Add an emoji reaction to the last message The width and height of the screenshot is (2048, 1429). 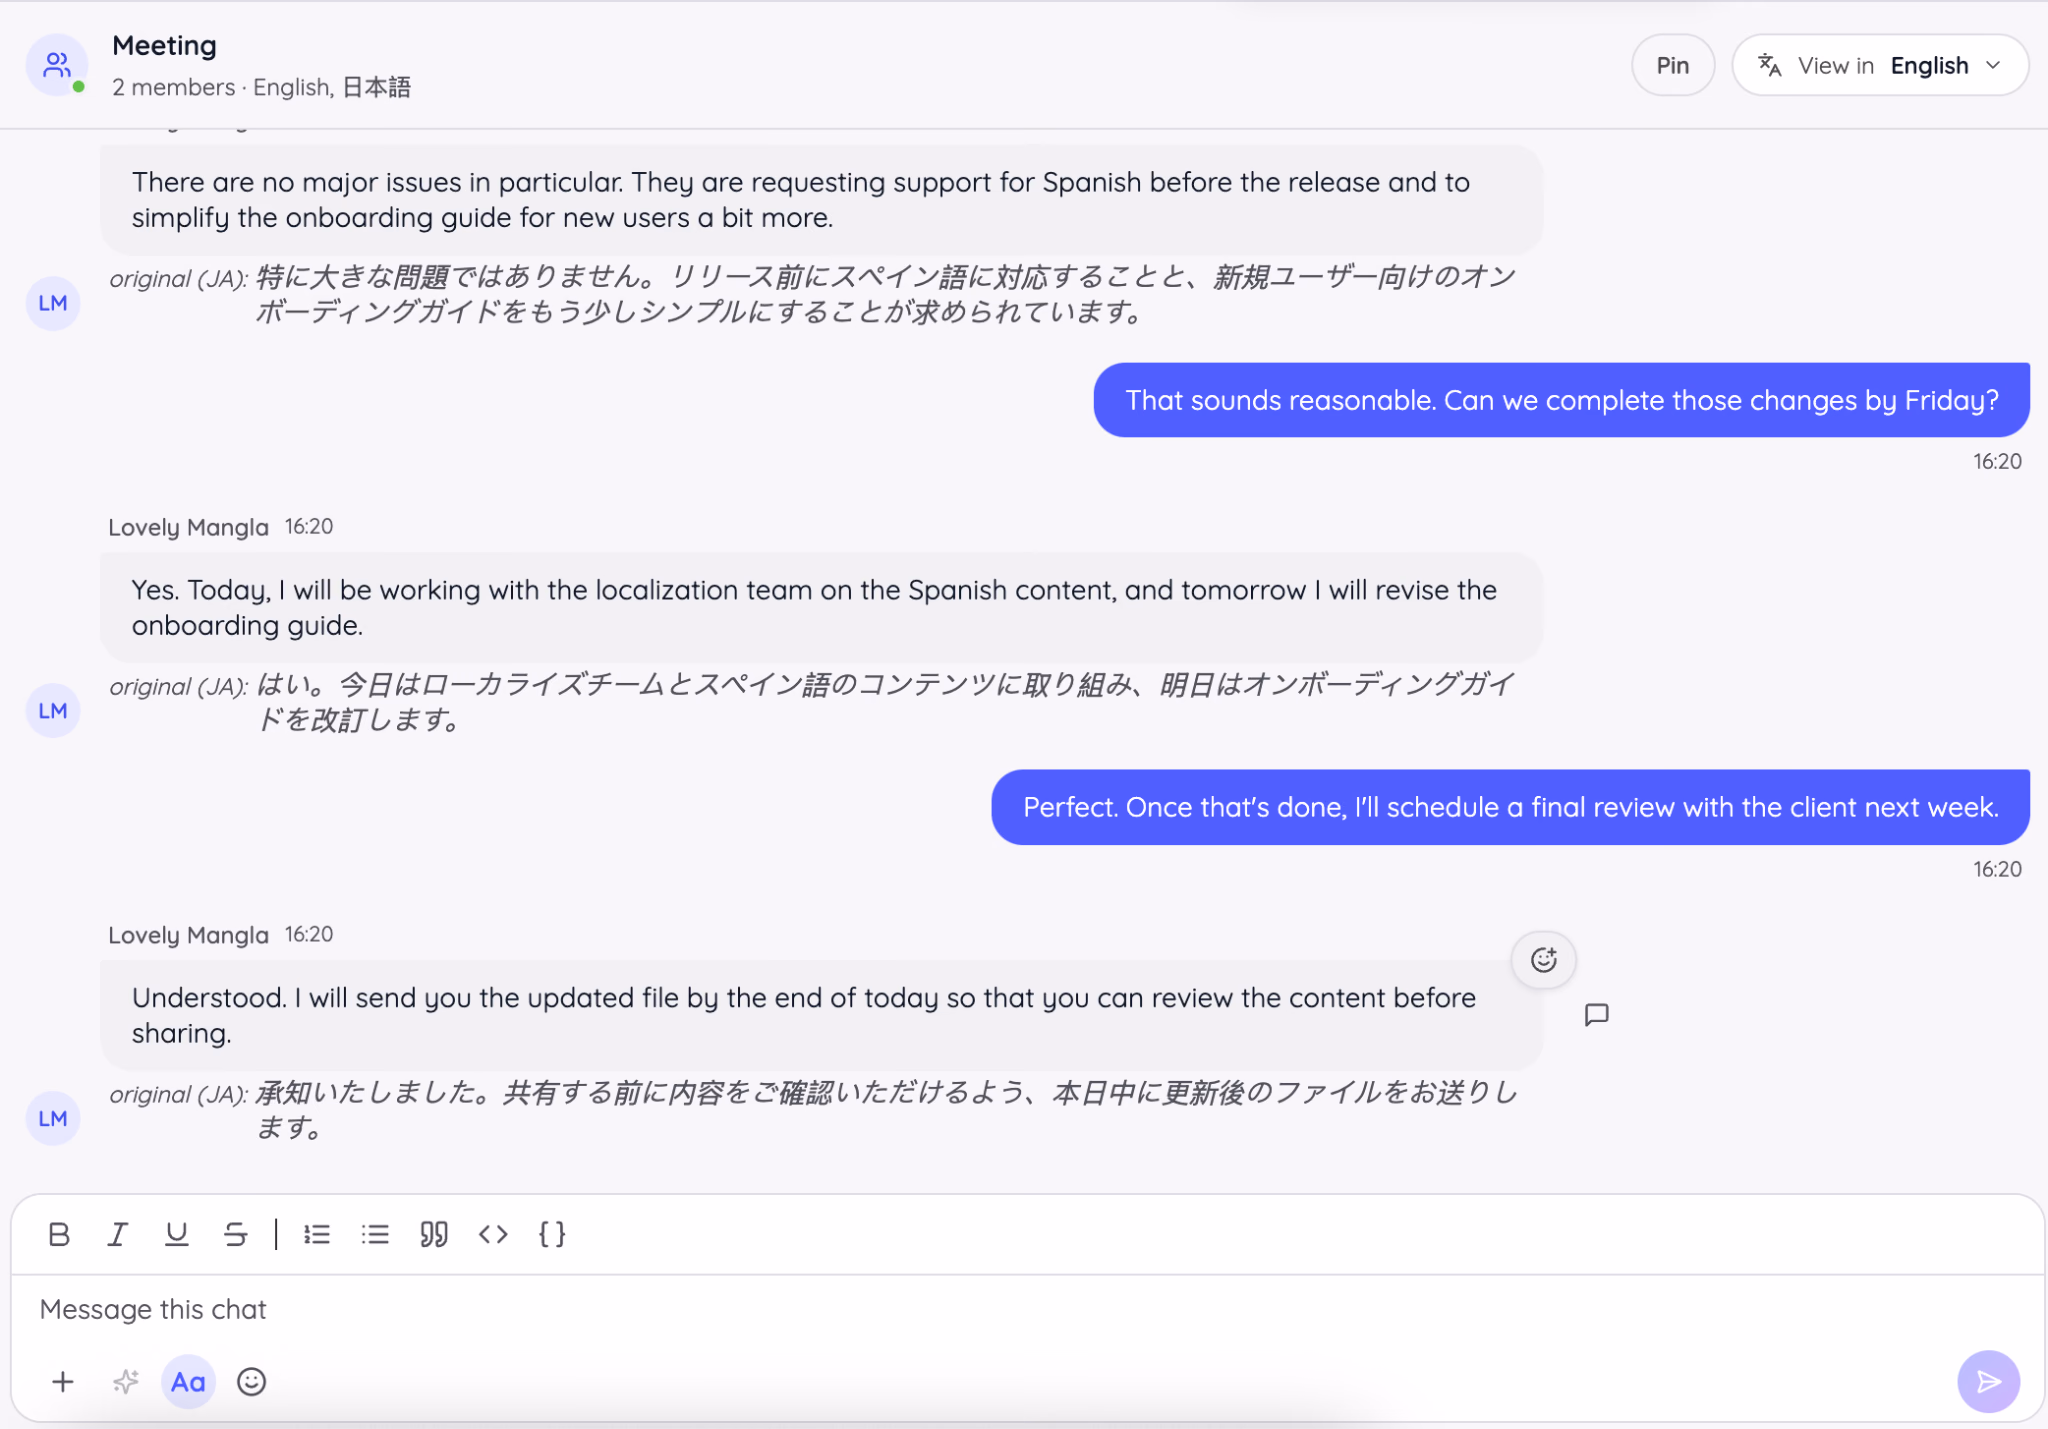tap(1544, 960)
